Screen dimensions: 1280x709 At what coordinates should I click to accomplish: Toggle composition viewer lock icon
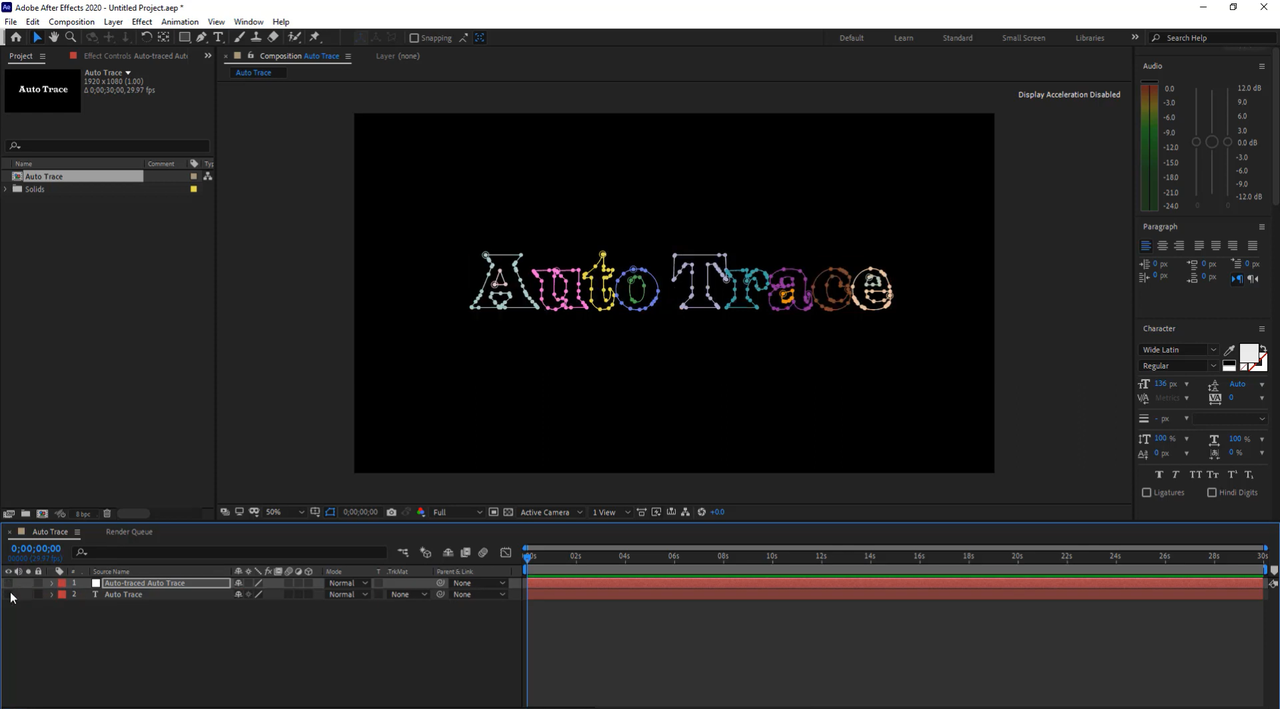(251, 56)
